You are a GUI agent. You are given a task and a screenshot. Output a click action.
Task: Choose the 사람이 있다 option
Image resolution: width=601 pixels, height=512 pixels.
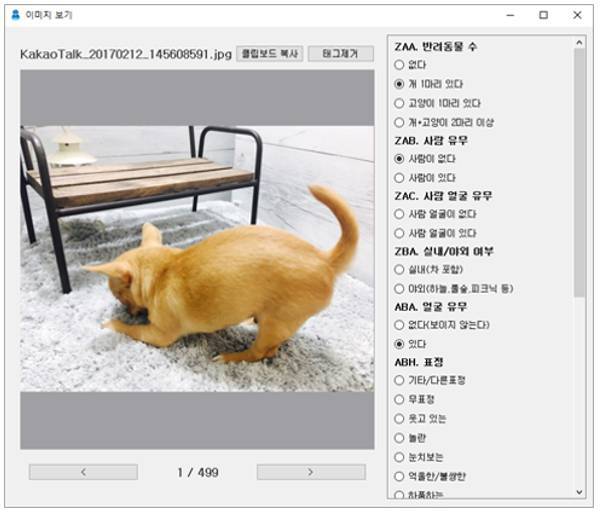[425, 178]
